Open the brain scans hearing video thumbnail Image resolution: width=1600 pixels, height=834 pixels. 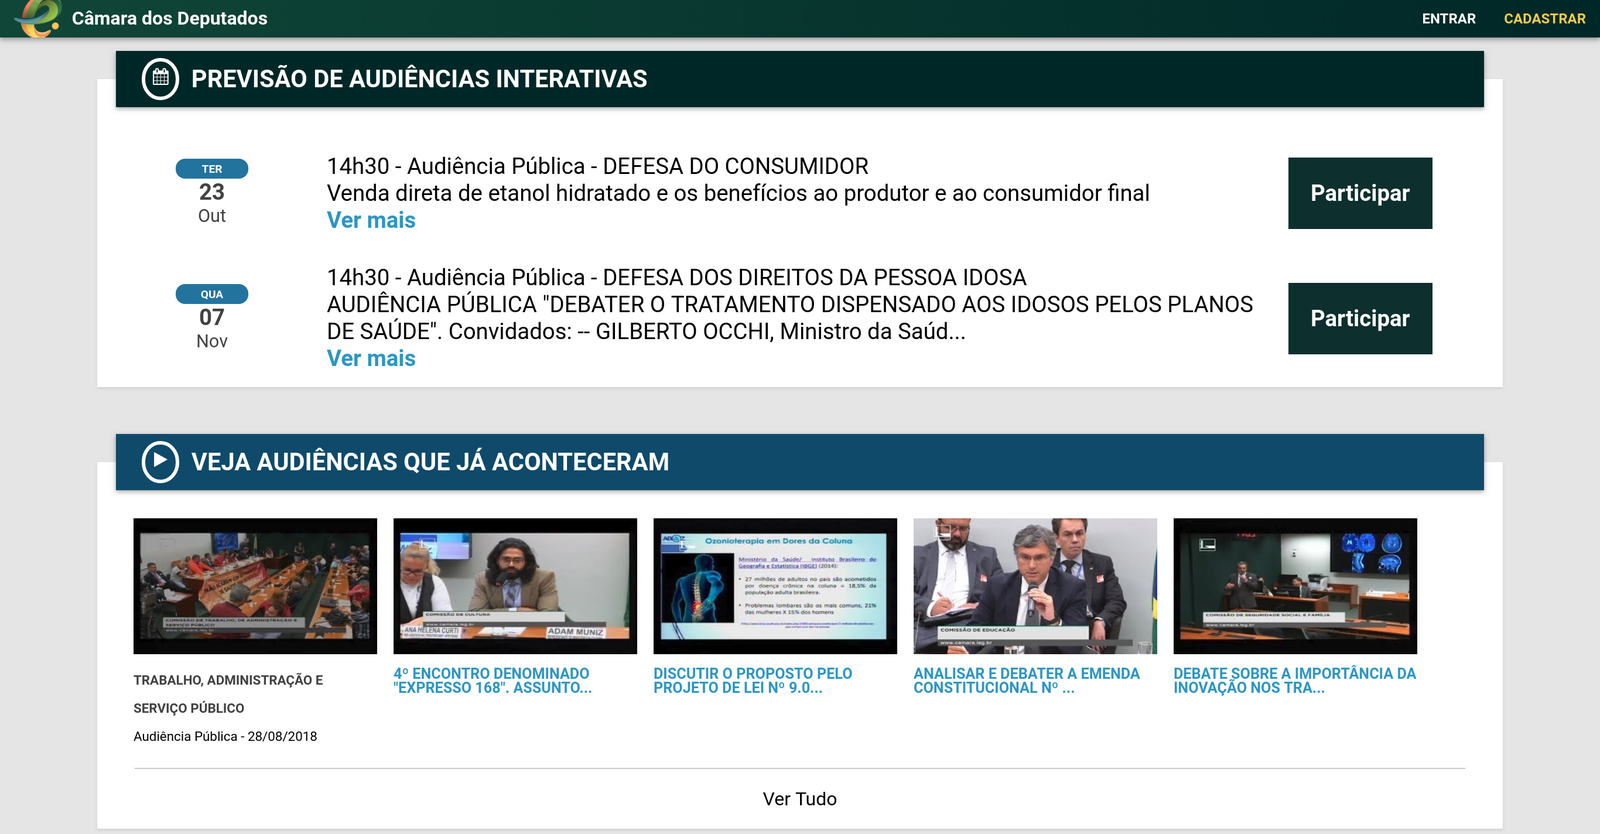pyautogui.click(x=1295, y=586)
